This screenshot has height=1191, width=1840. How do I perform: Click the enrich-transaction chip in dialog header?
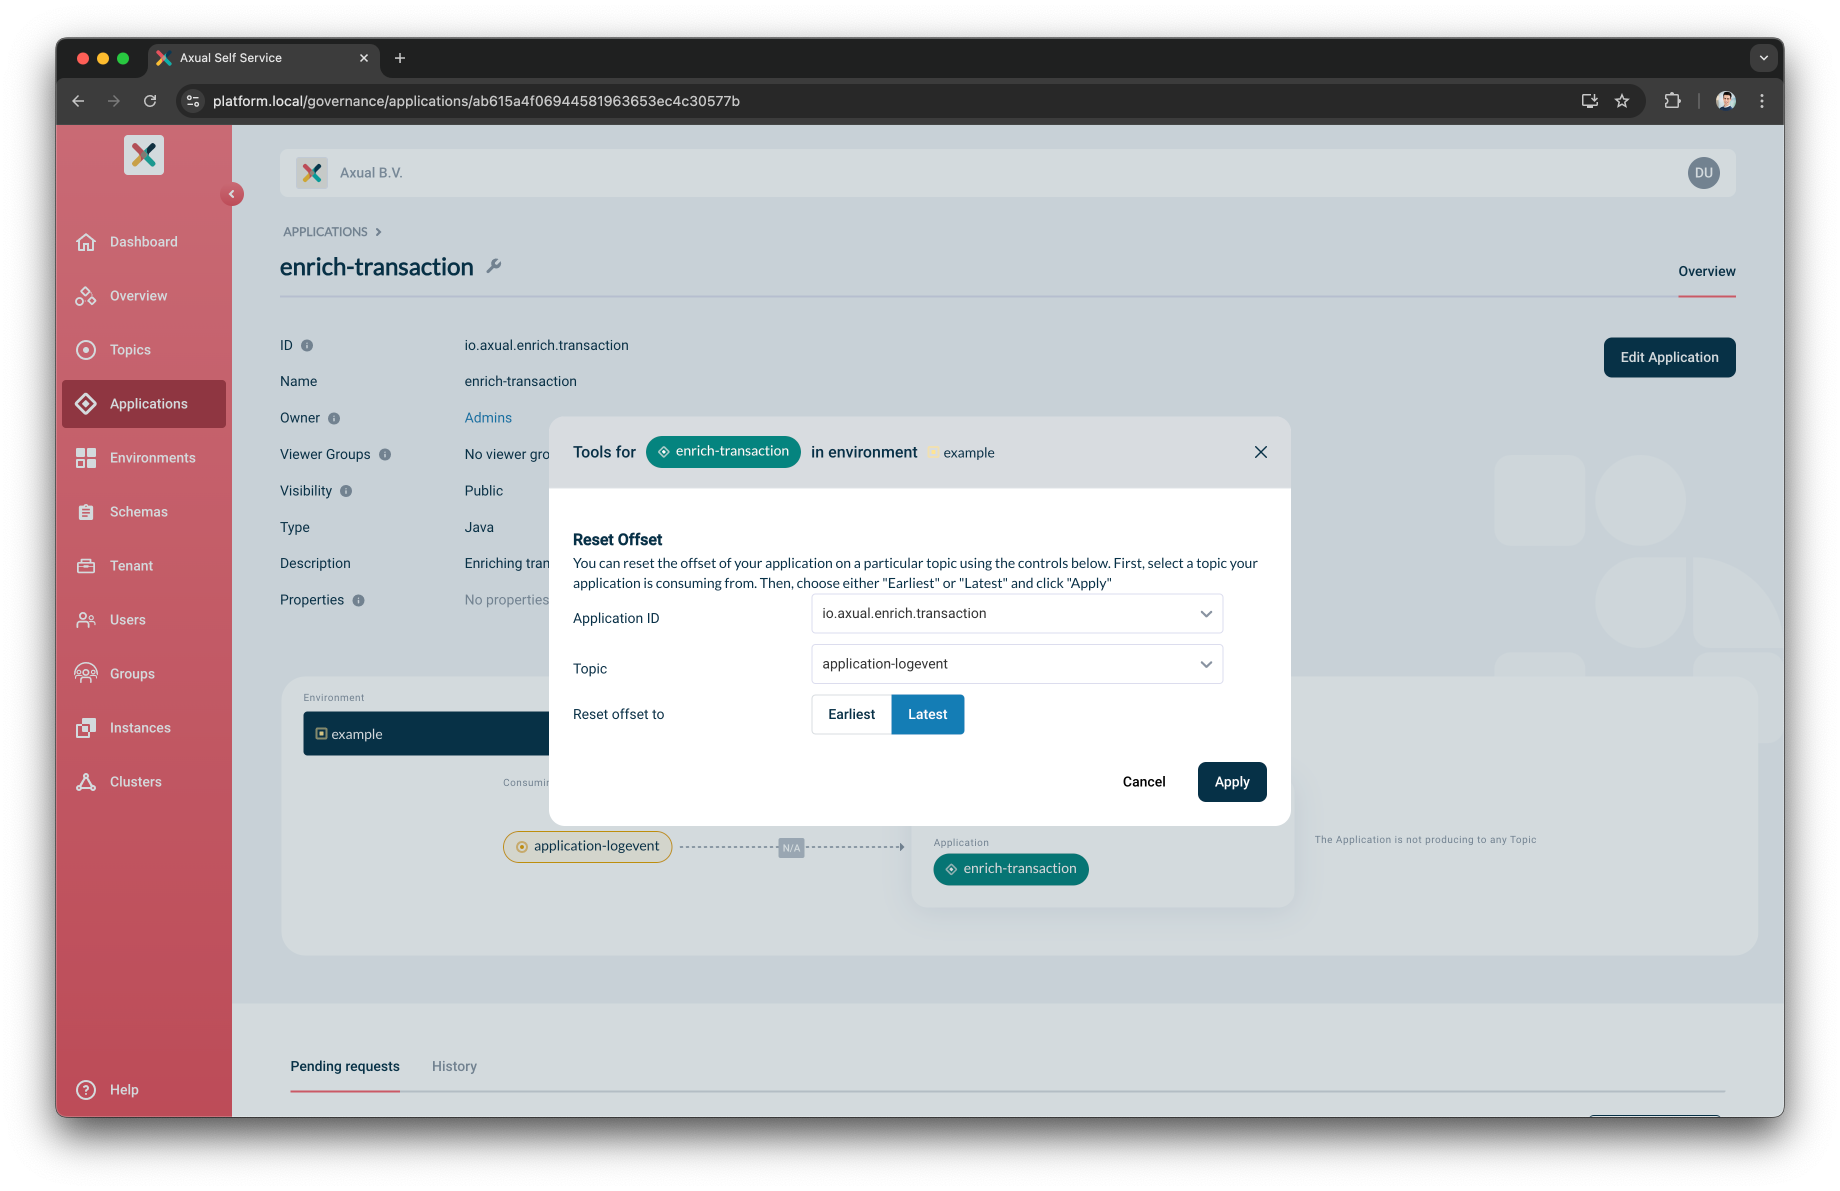723,452
